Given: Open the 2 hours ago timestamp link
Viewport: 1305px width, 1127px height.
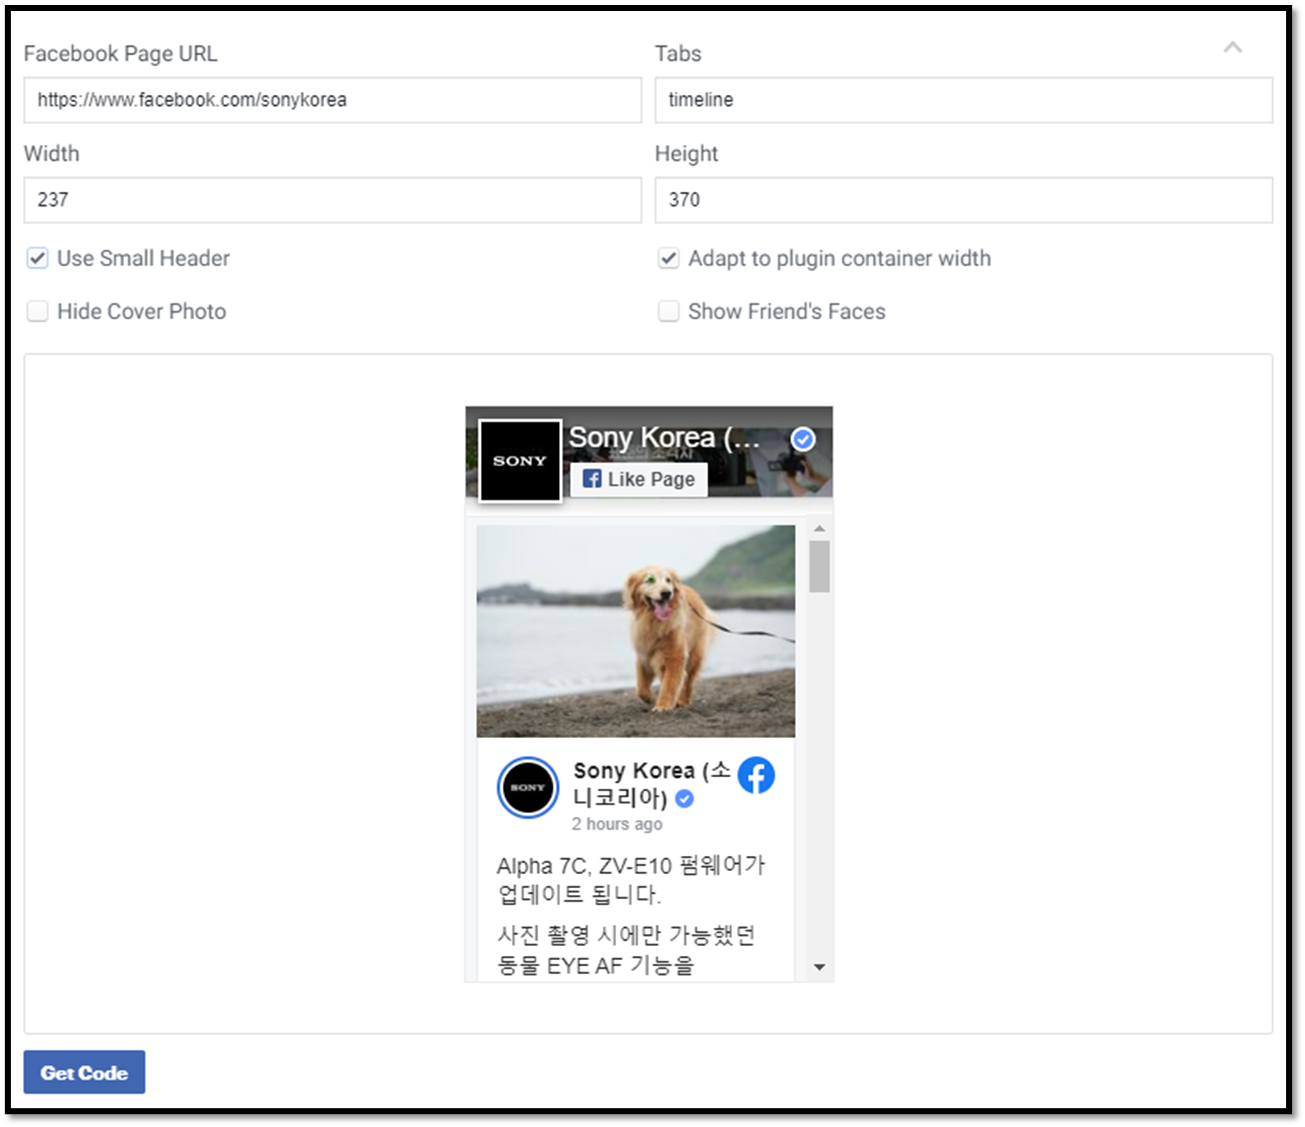Looking at the screenshot, I should tap(617, 824).
